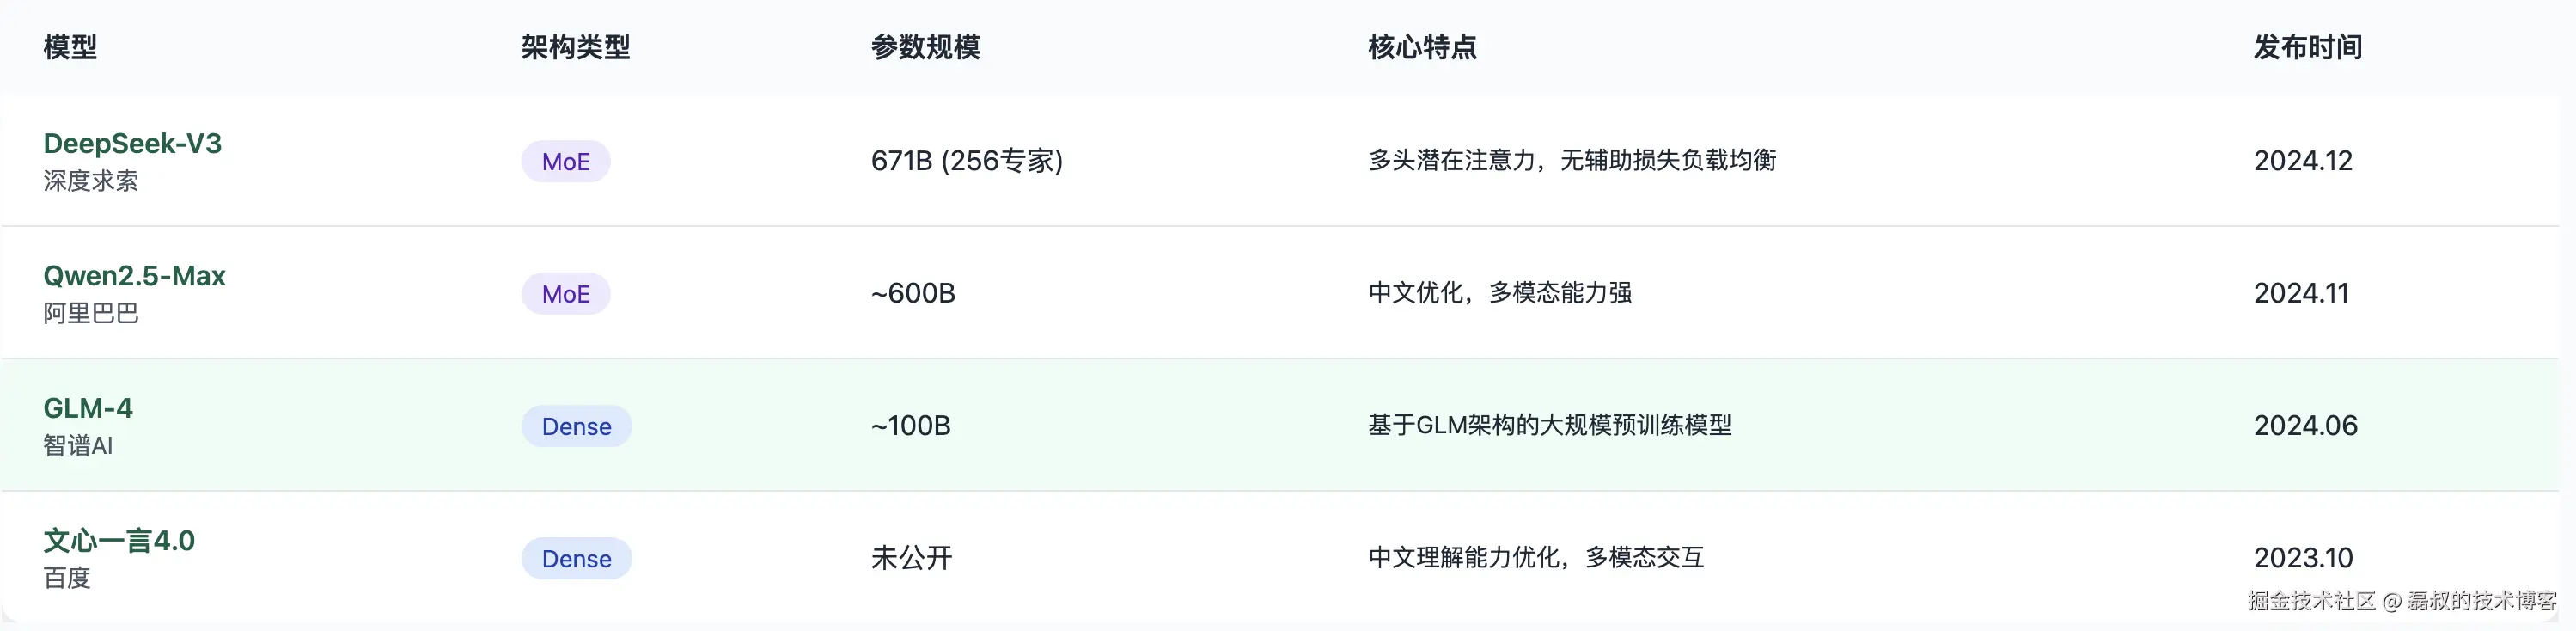
Task: Click the 2024.12 release date
Action: [2302, 161]
